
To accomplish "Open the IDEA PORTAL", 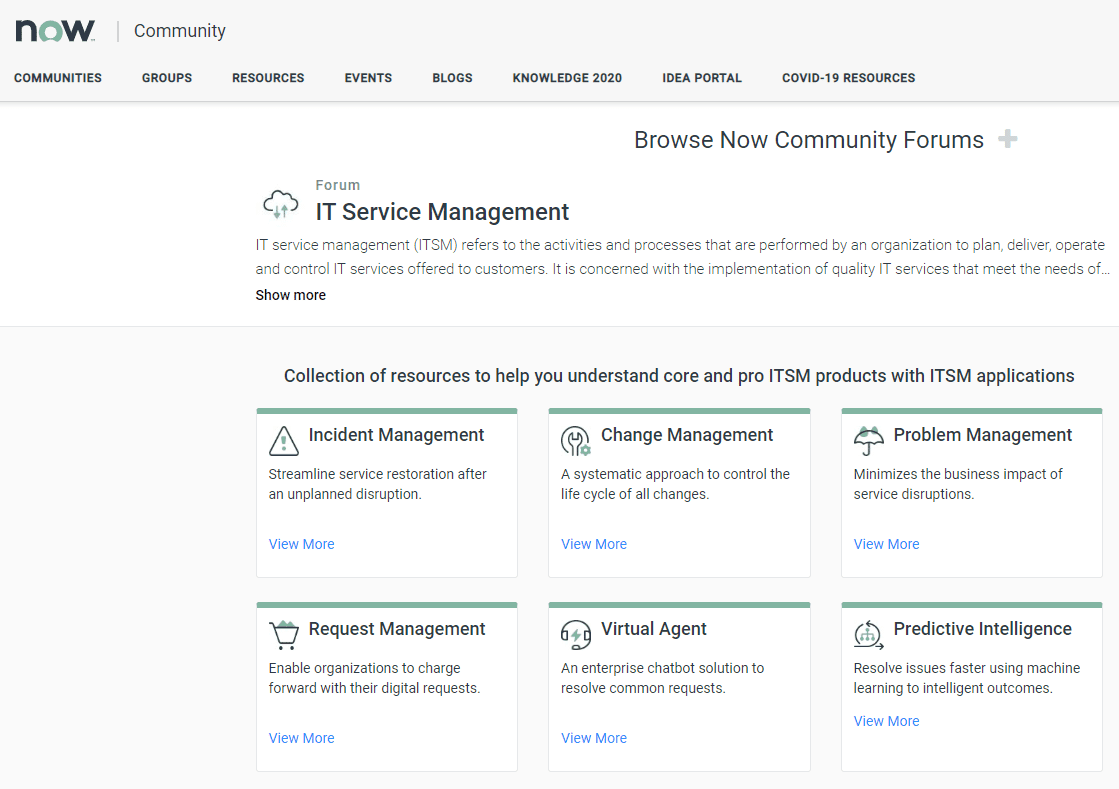I will (x=702, y=78).
